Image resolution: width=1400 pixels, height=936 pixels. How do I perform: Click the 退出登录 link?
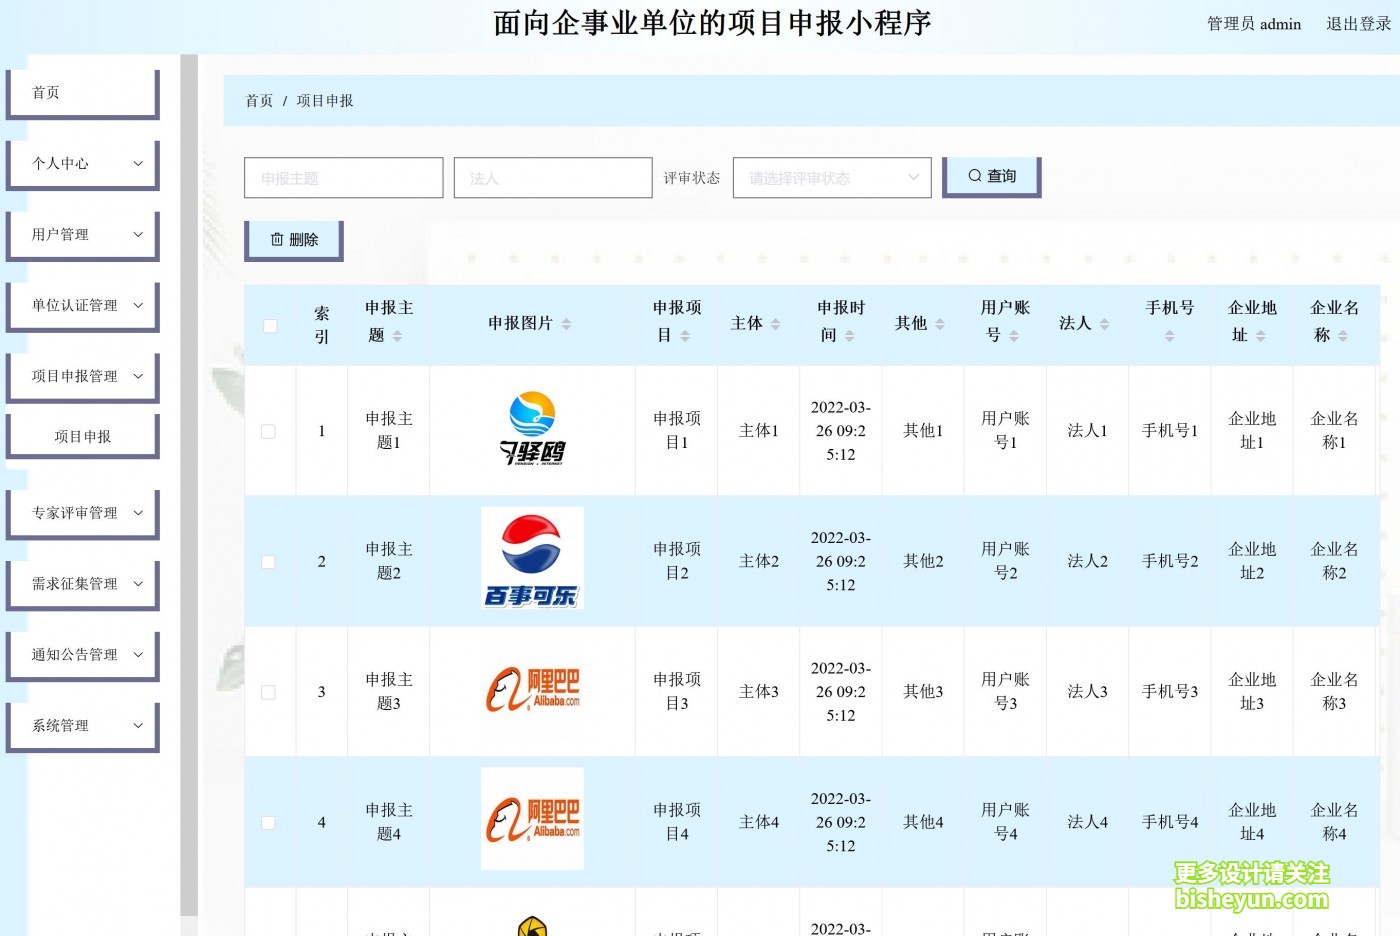pyautogui.click(x=1358, y=23)
